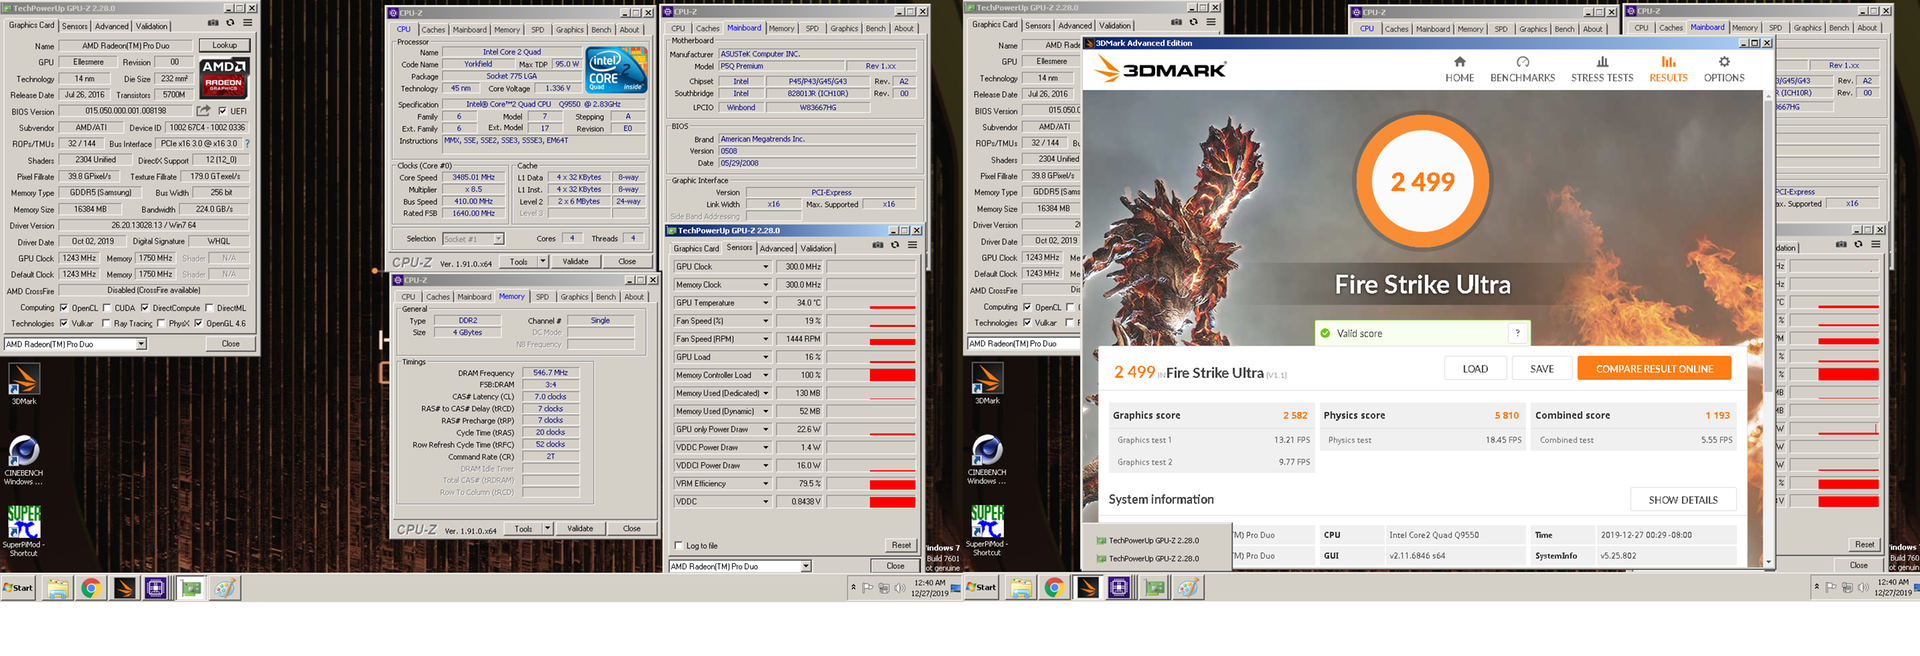
Task: Expand the Memory Controller Load sensor dropdown
Action: pos(766,375)
